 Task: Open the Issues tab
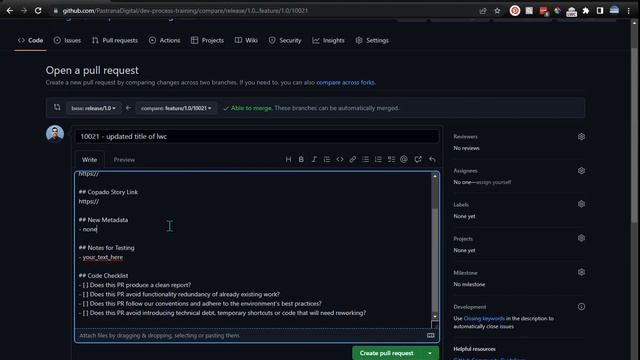click(x=67, y=40)
